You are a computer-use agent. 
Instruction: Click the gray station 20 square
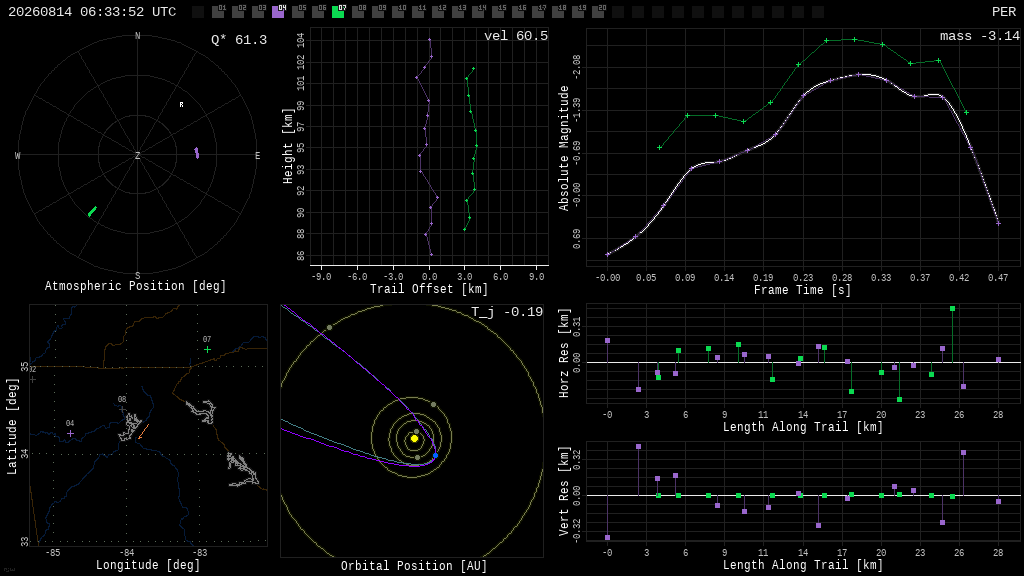pos(598,11)
